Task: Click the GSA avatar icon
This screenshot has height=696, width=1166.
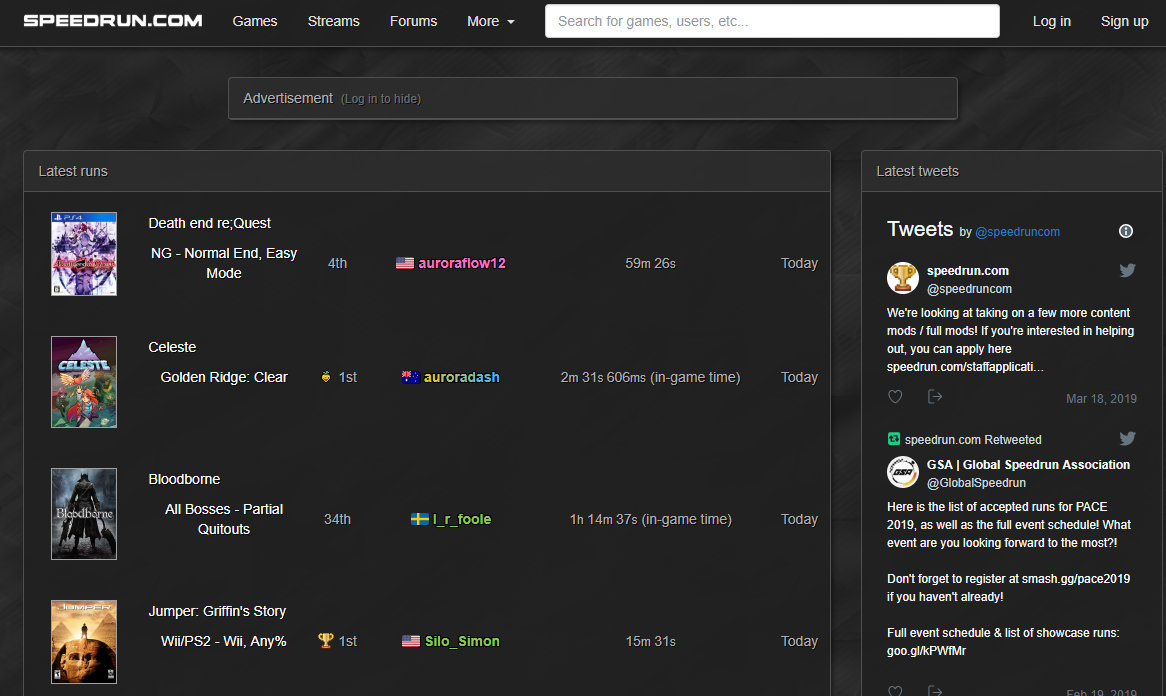Action: [903, 472]
